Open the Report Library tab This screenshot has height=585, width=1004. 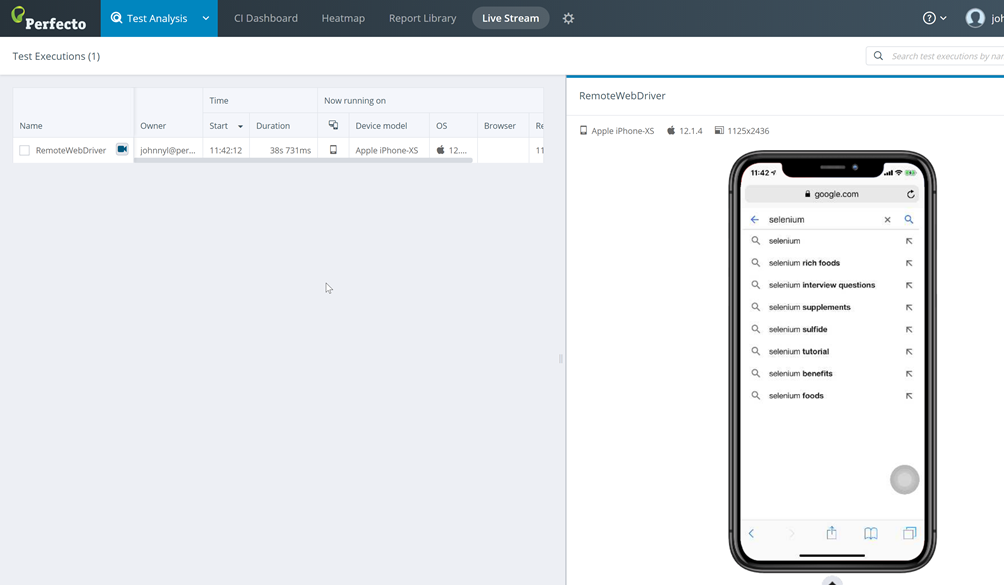pos(422,18)
